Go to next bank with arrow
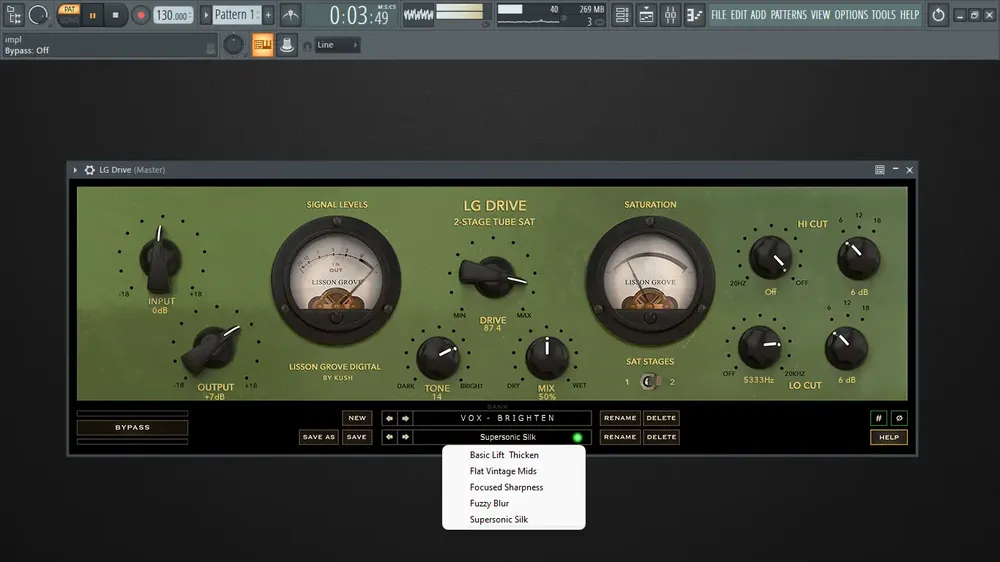 point(405,418)
